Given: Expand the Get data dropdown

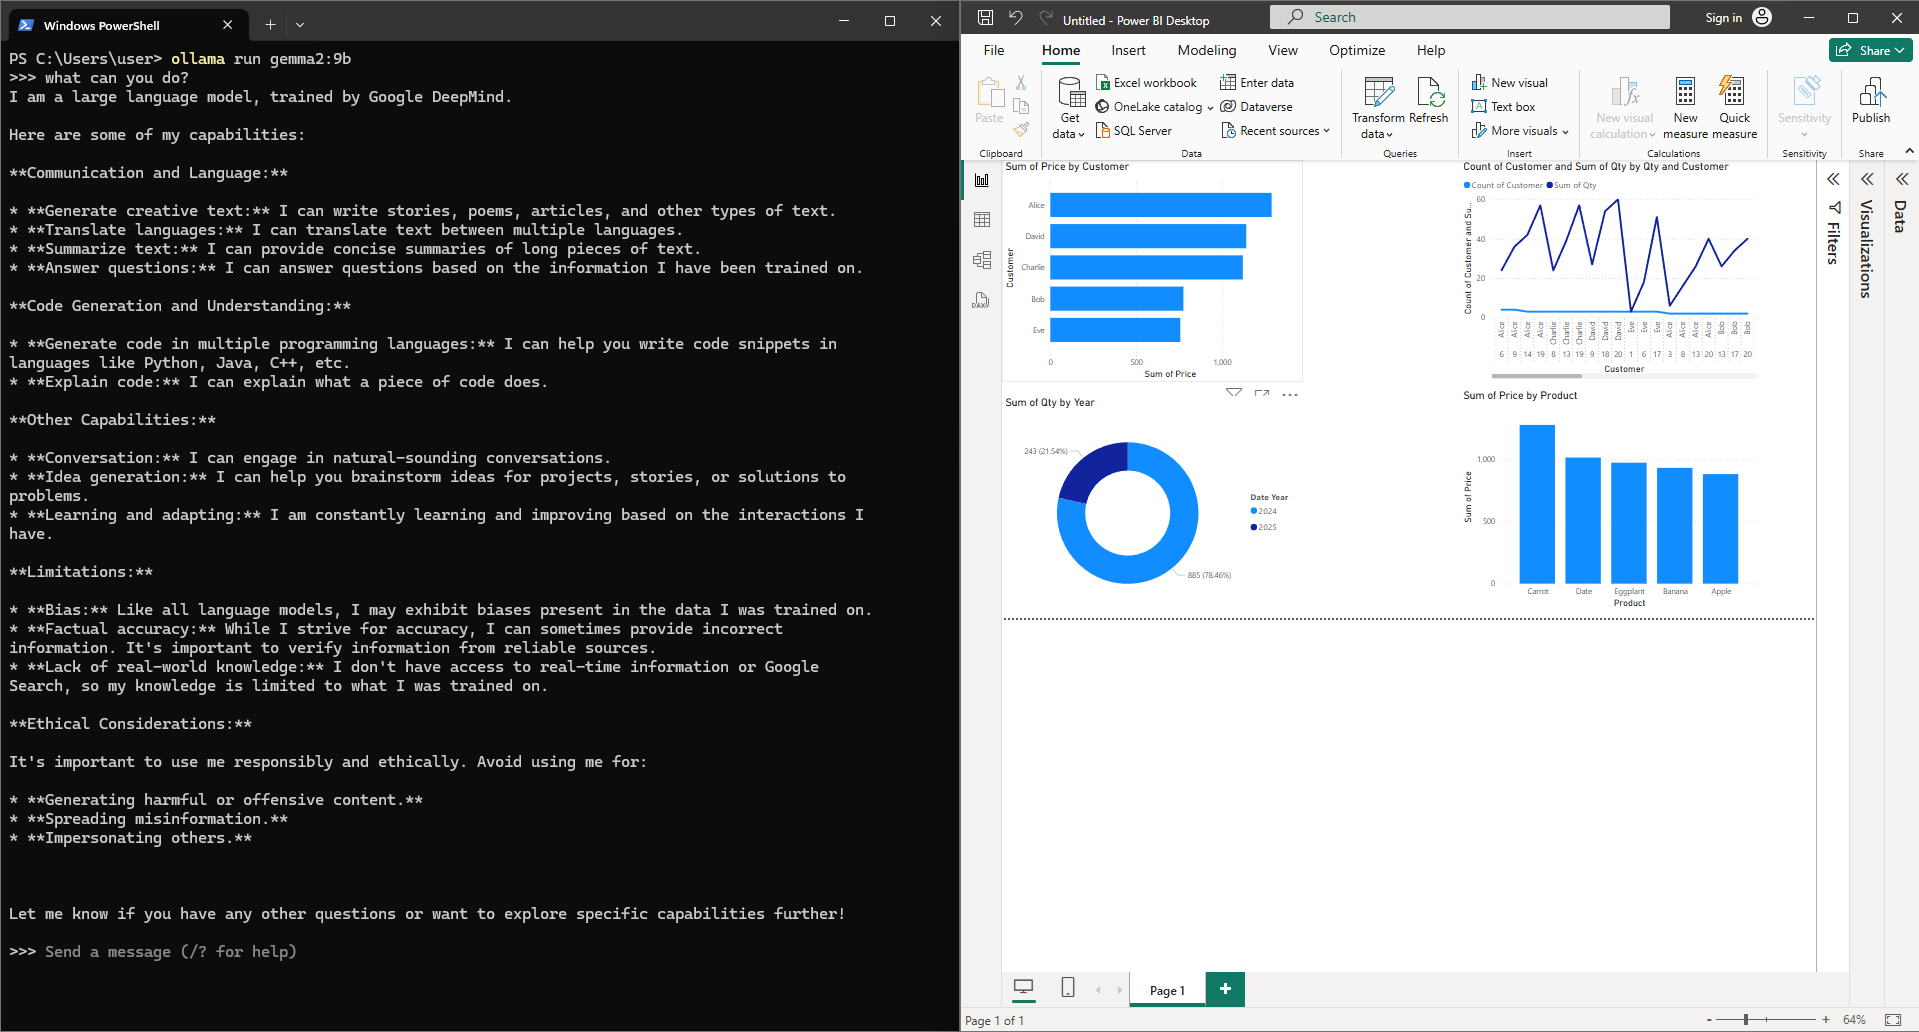Looking at the screenshot, I should 1069,134.
